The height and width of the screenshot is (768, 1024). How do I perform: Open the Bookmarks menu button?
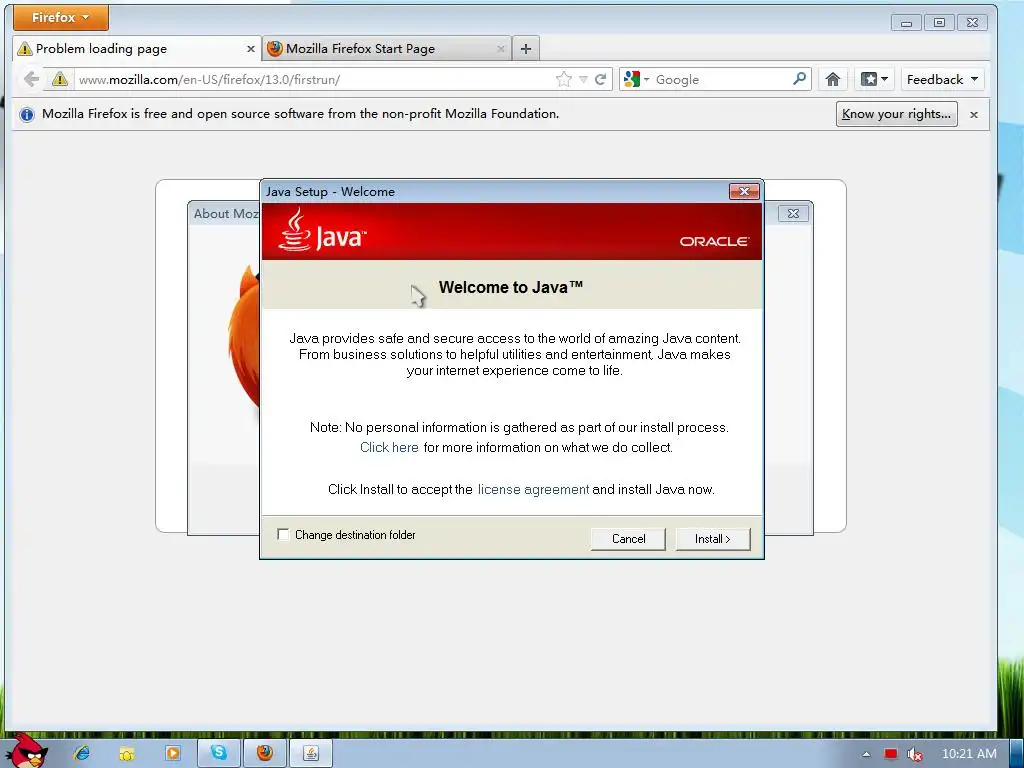tap(874, 80)
